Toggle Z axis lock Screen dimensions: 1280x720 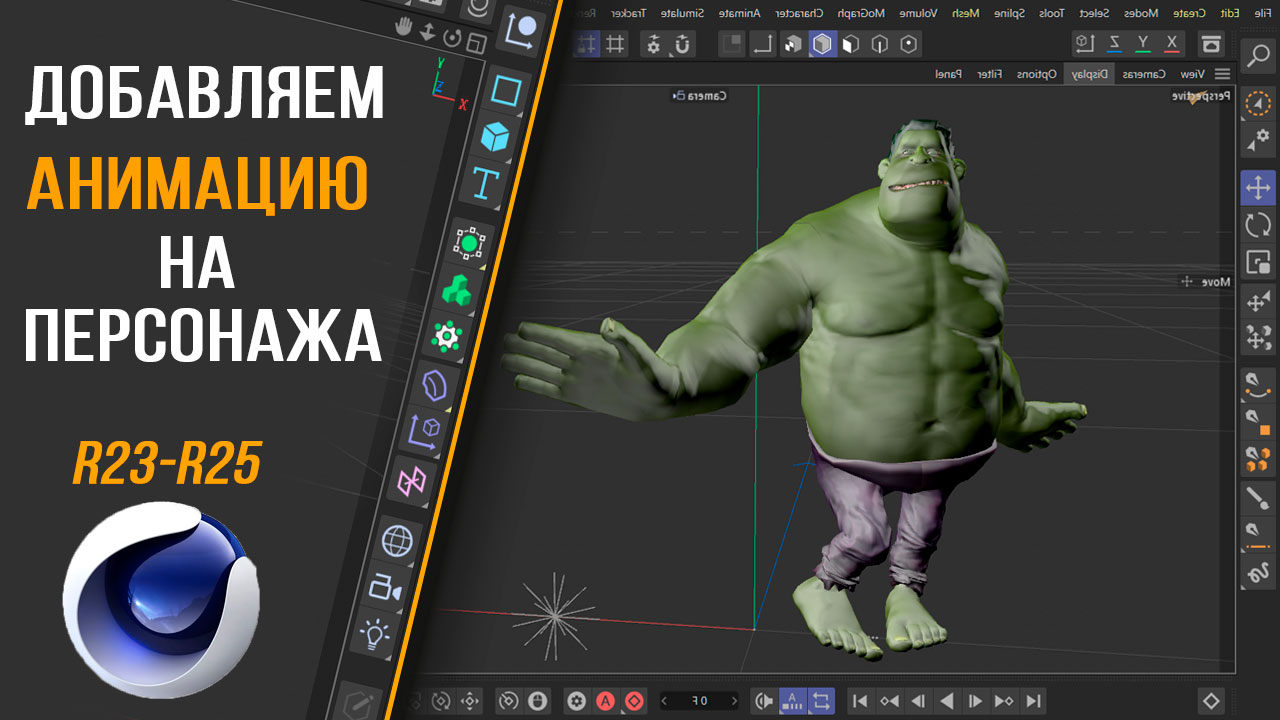1114,43
